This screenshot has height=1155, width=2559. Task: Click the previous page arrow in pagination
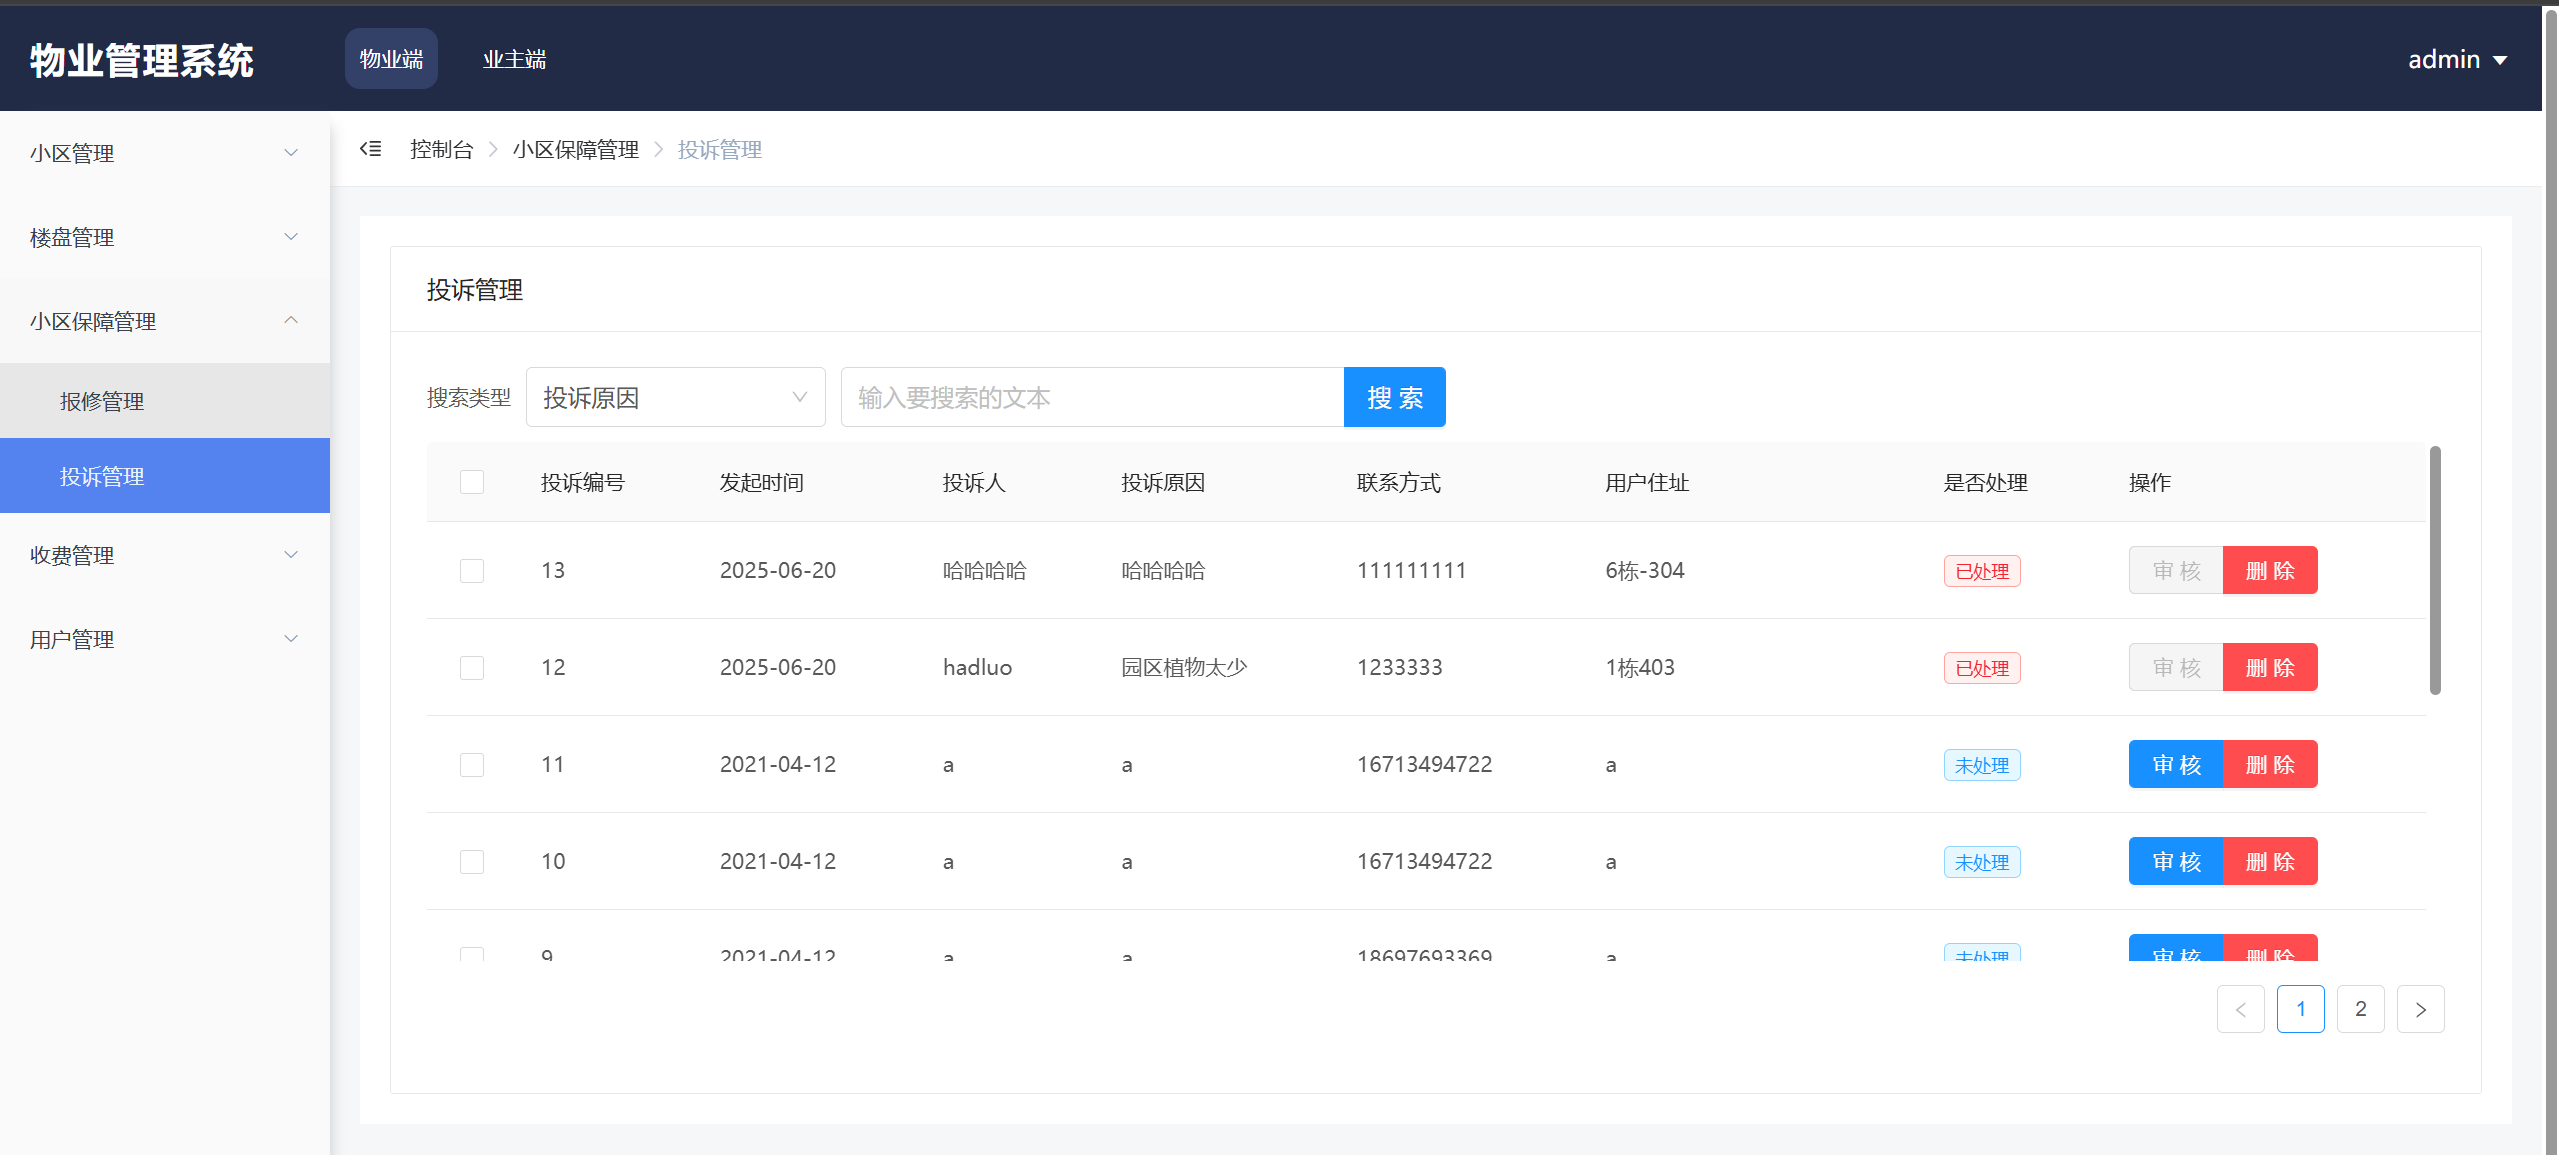click(x=2240, y=1009)
